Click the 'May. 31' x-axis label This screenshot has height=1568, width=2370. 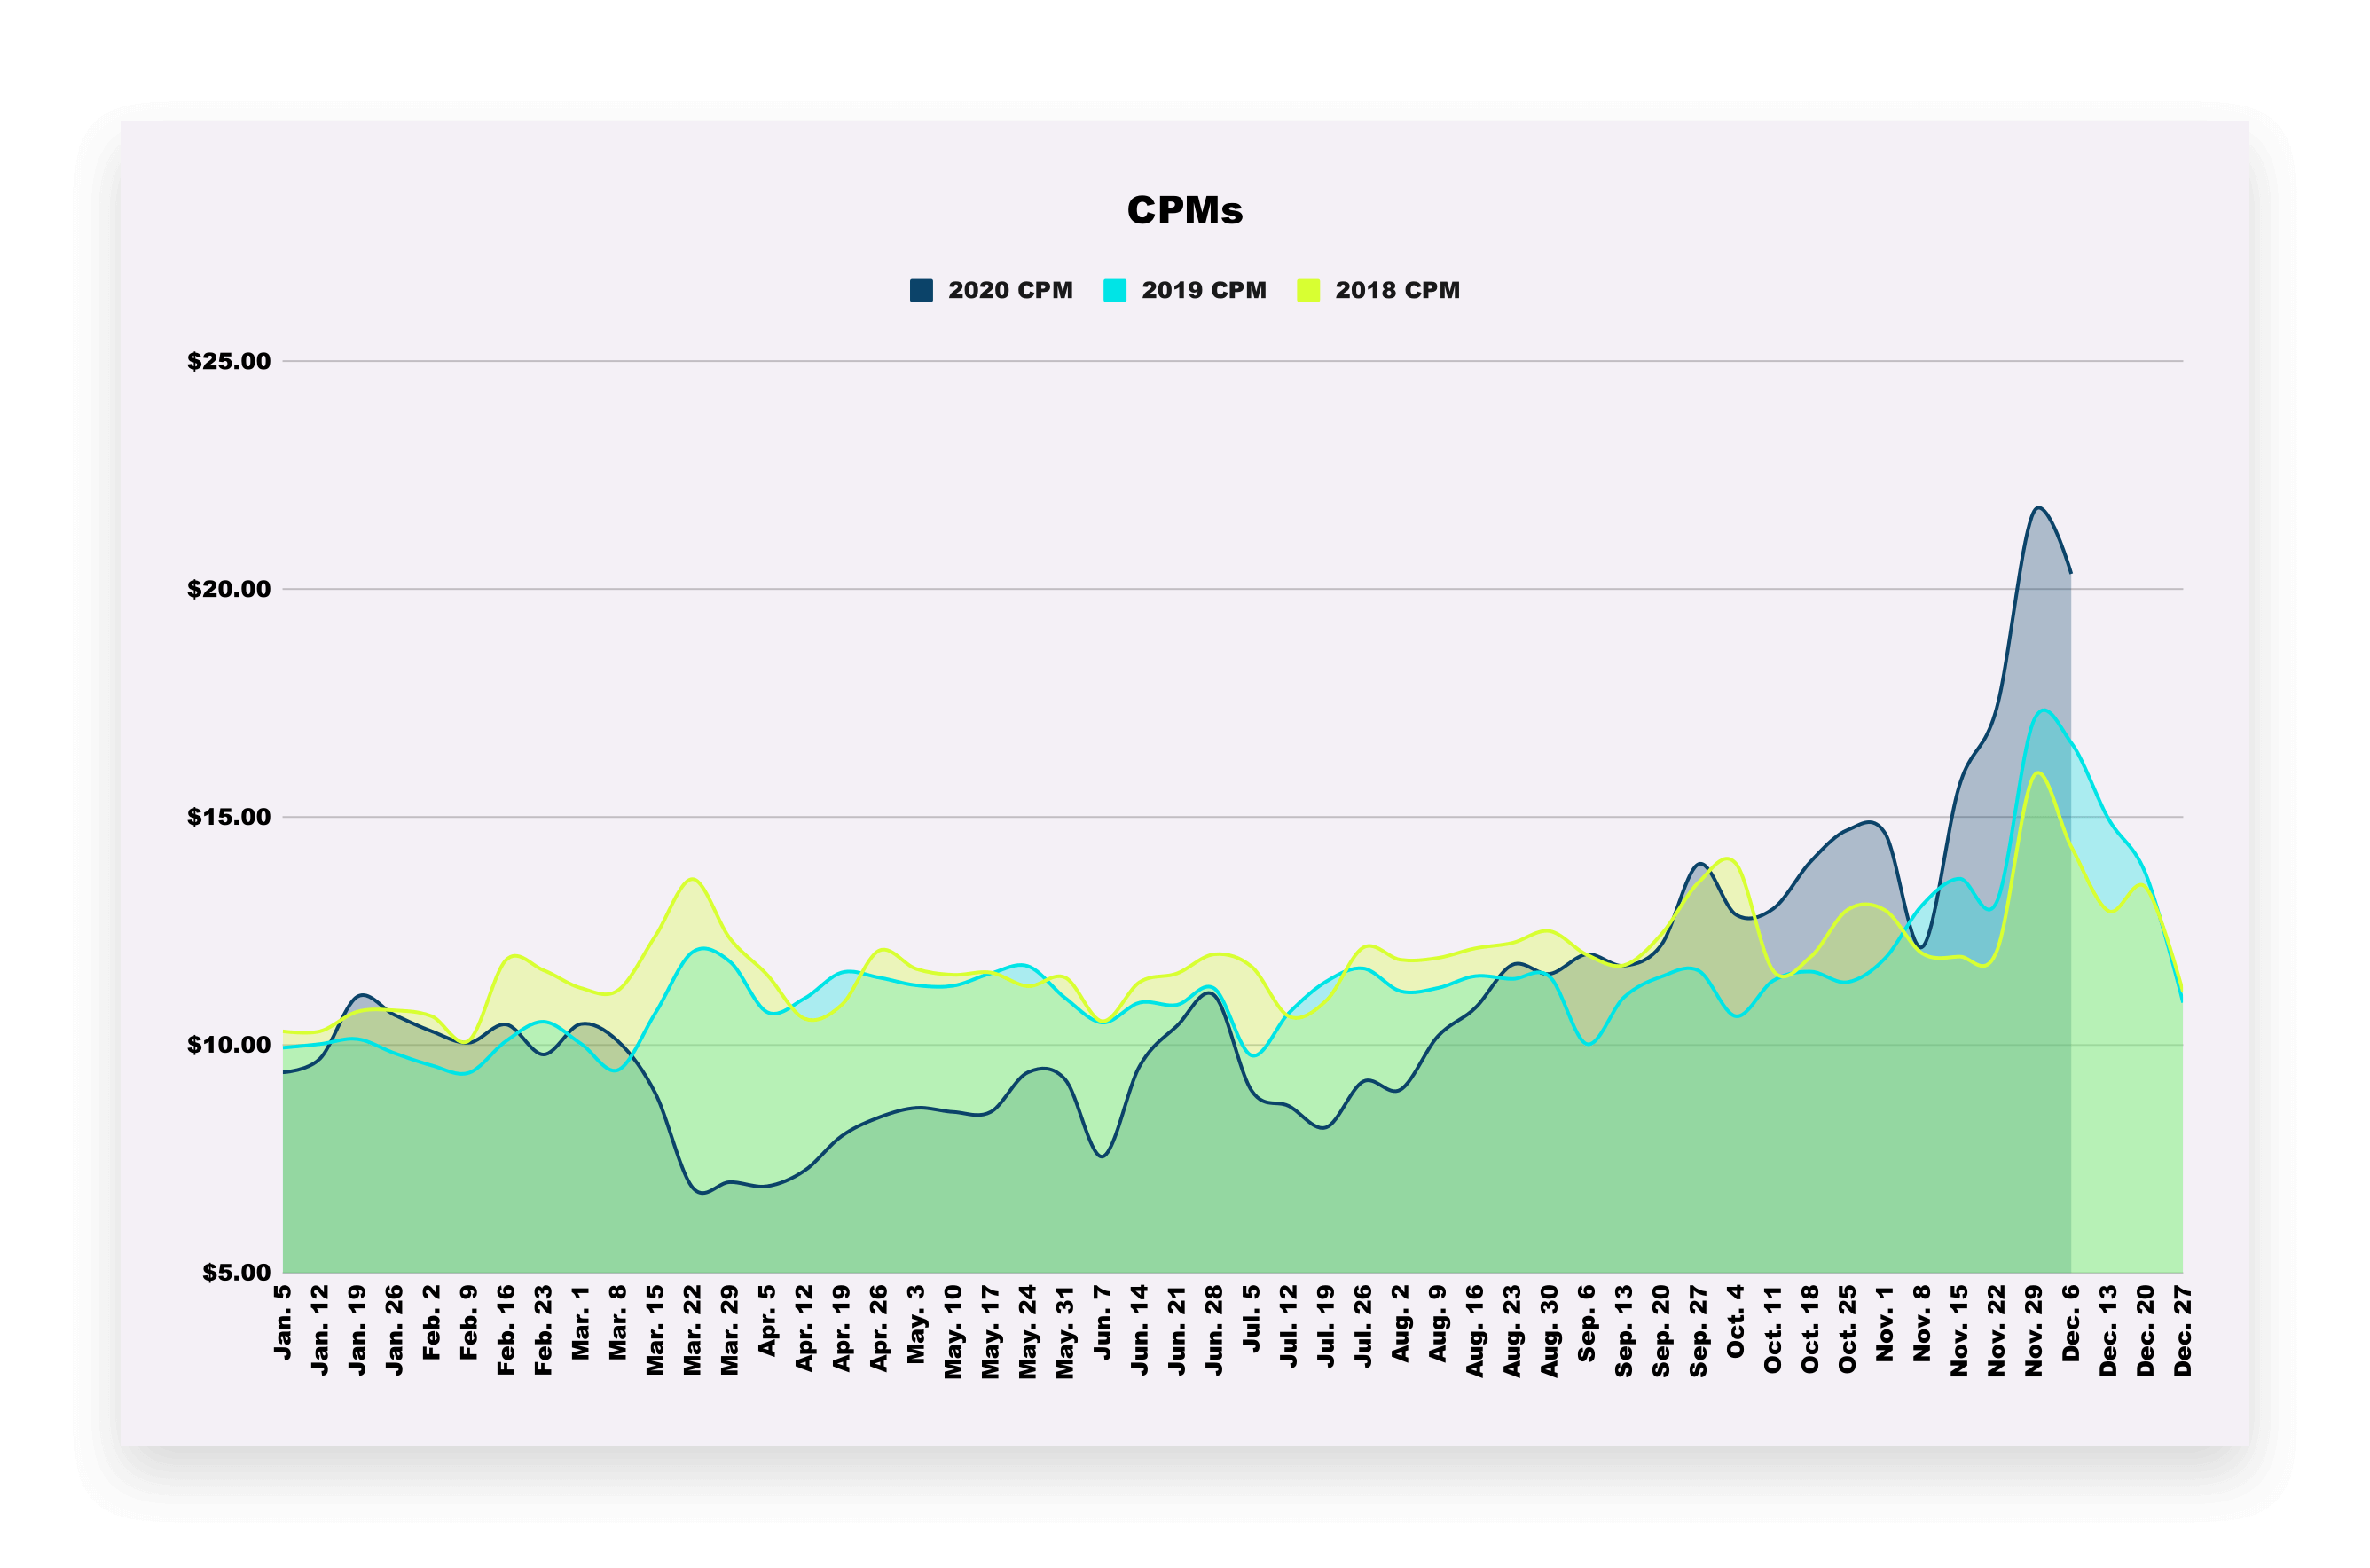(1065, 1332)
